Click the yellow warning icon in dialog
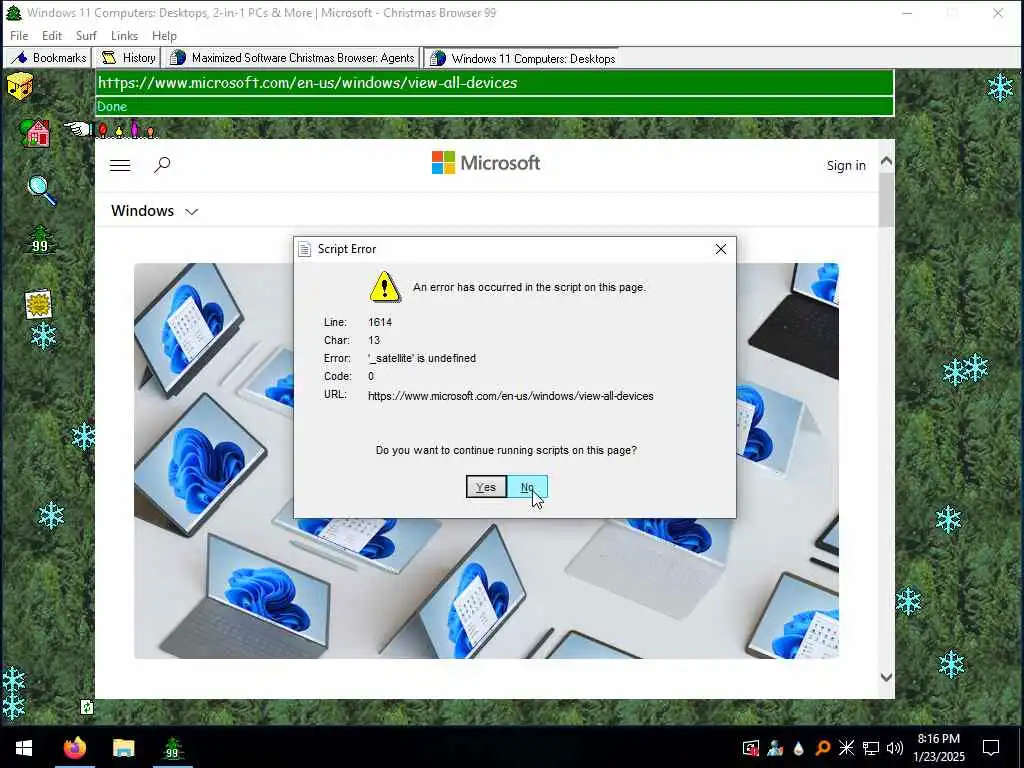The image size is (1024, 768). tap(385, 287)
